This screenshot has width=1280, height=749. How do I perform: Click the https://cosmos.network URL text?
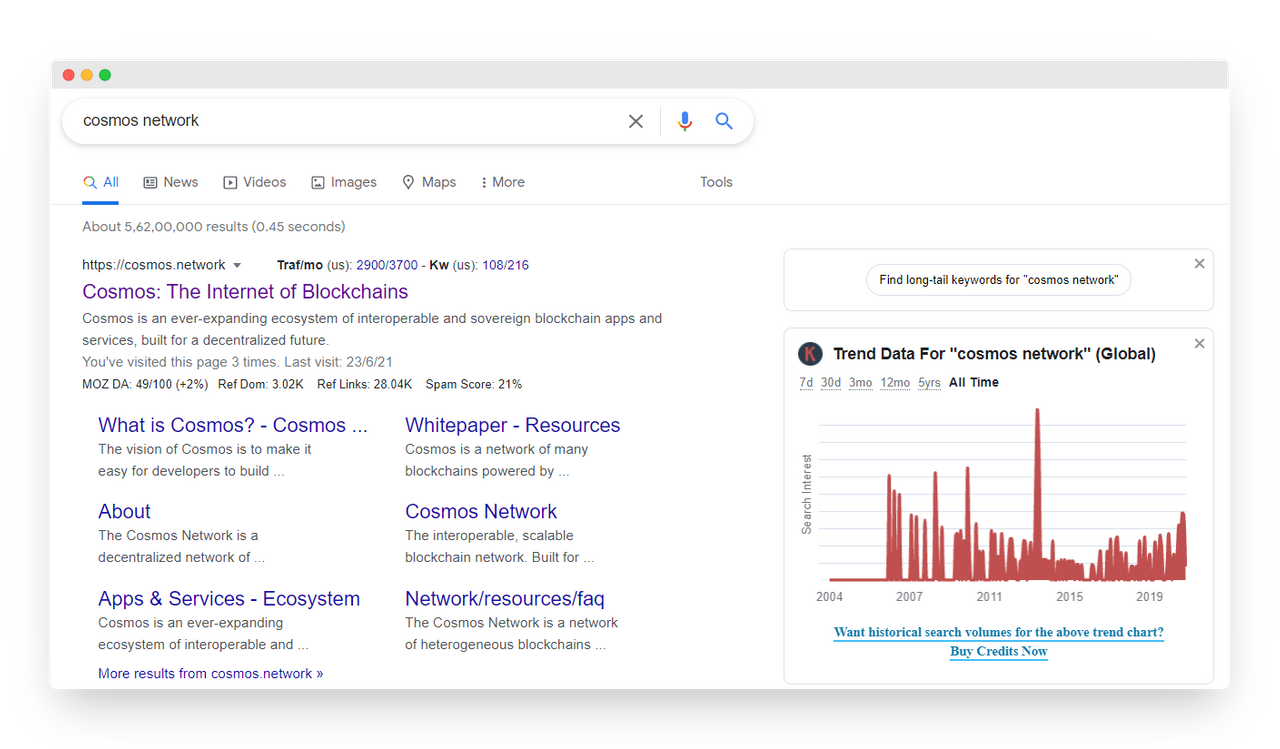[x=154, y=266]
